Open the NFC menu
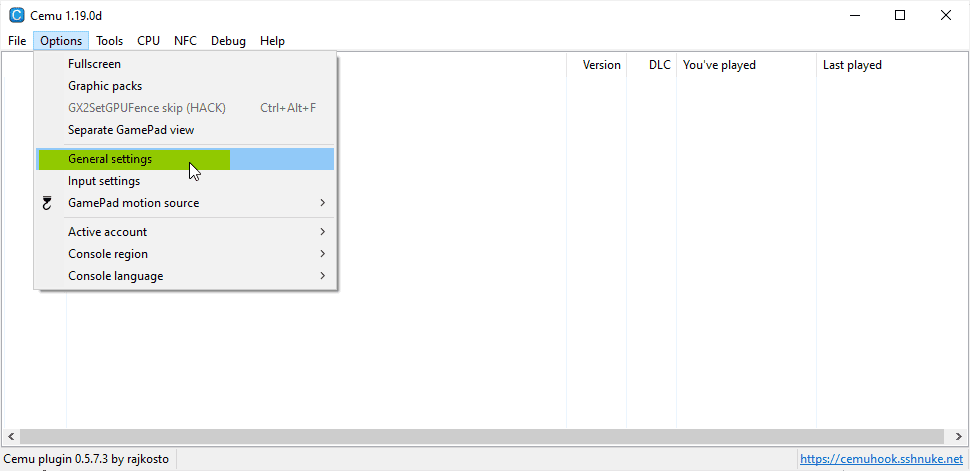Image resolution: width=970 pixels, height=471 pixels. [185, 41]
